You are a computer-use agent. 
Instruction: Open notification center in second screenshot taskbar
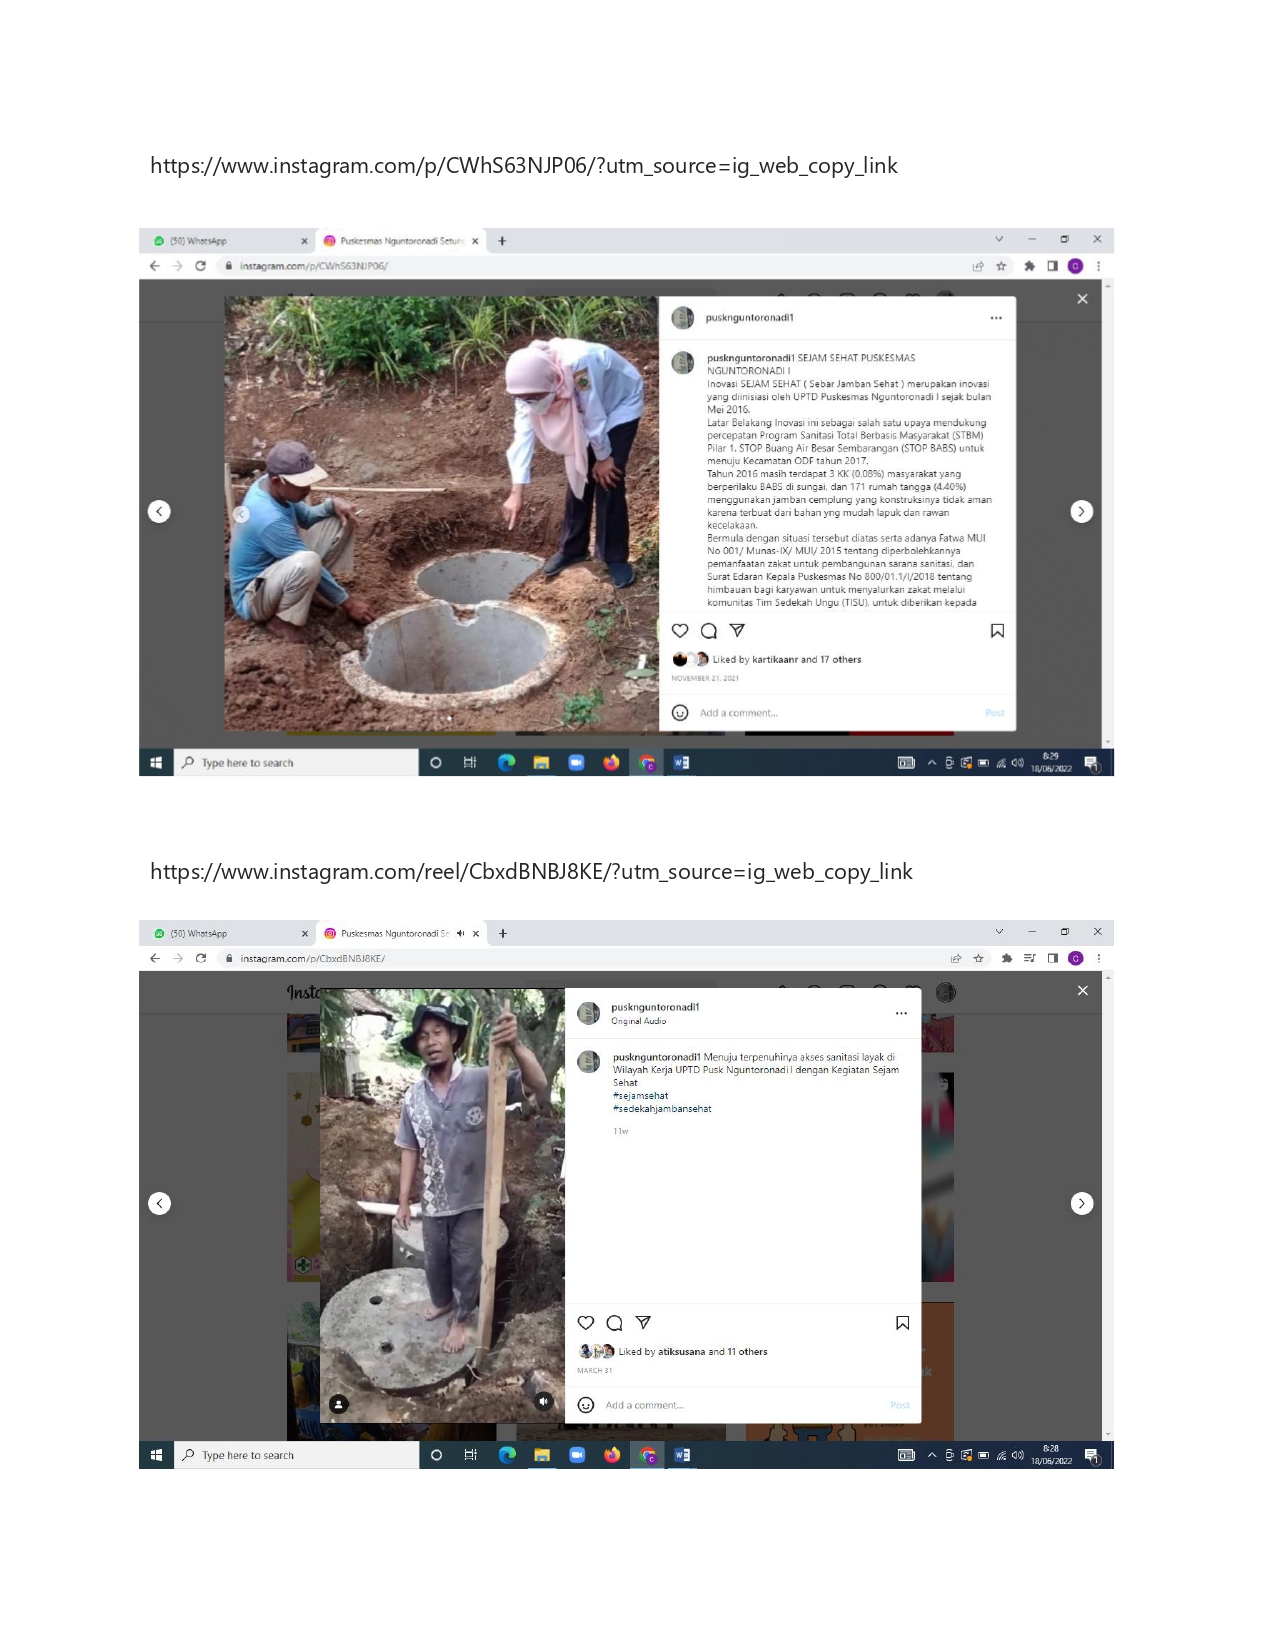tap(1093, 1457)
